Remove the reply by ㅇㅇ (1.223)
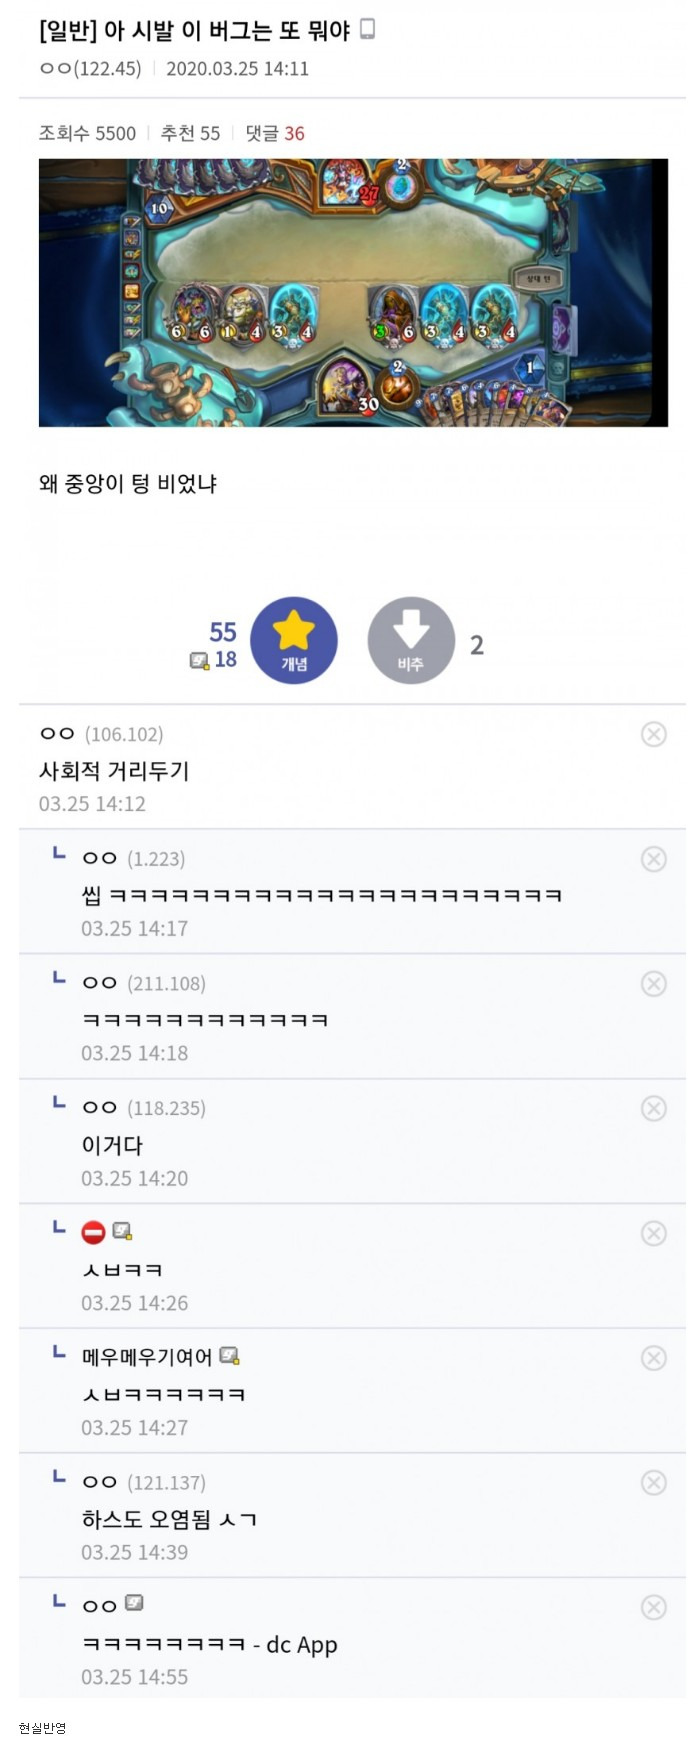This screenshot has width=695, height=1747. tap(653, 859)
